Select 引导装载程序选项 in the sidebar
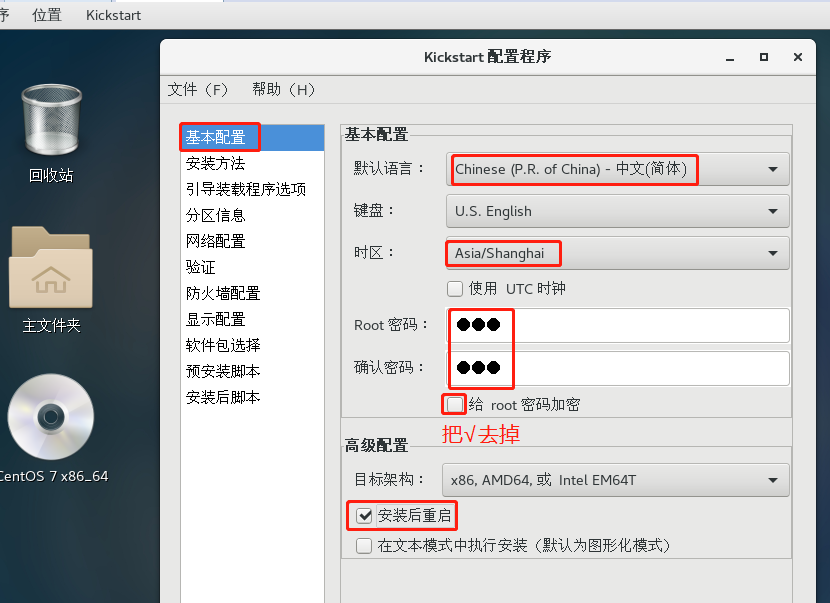The image size is (830, 603). tap(252, 190)
